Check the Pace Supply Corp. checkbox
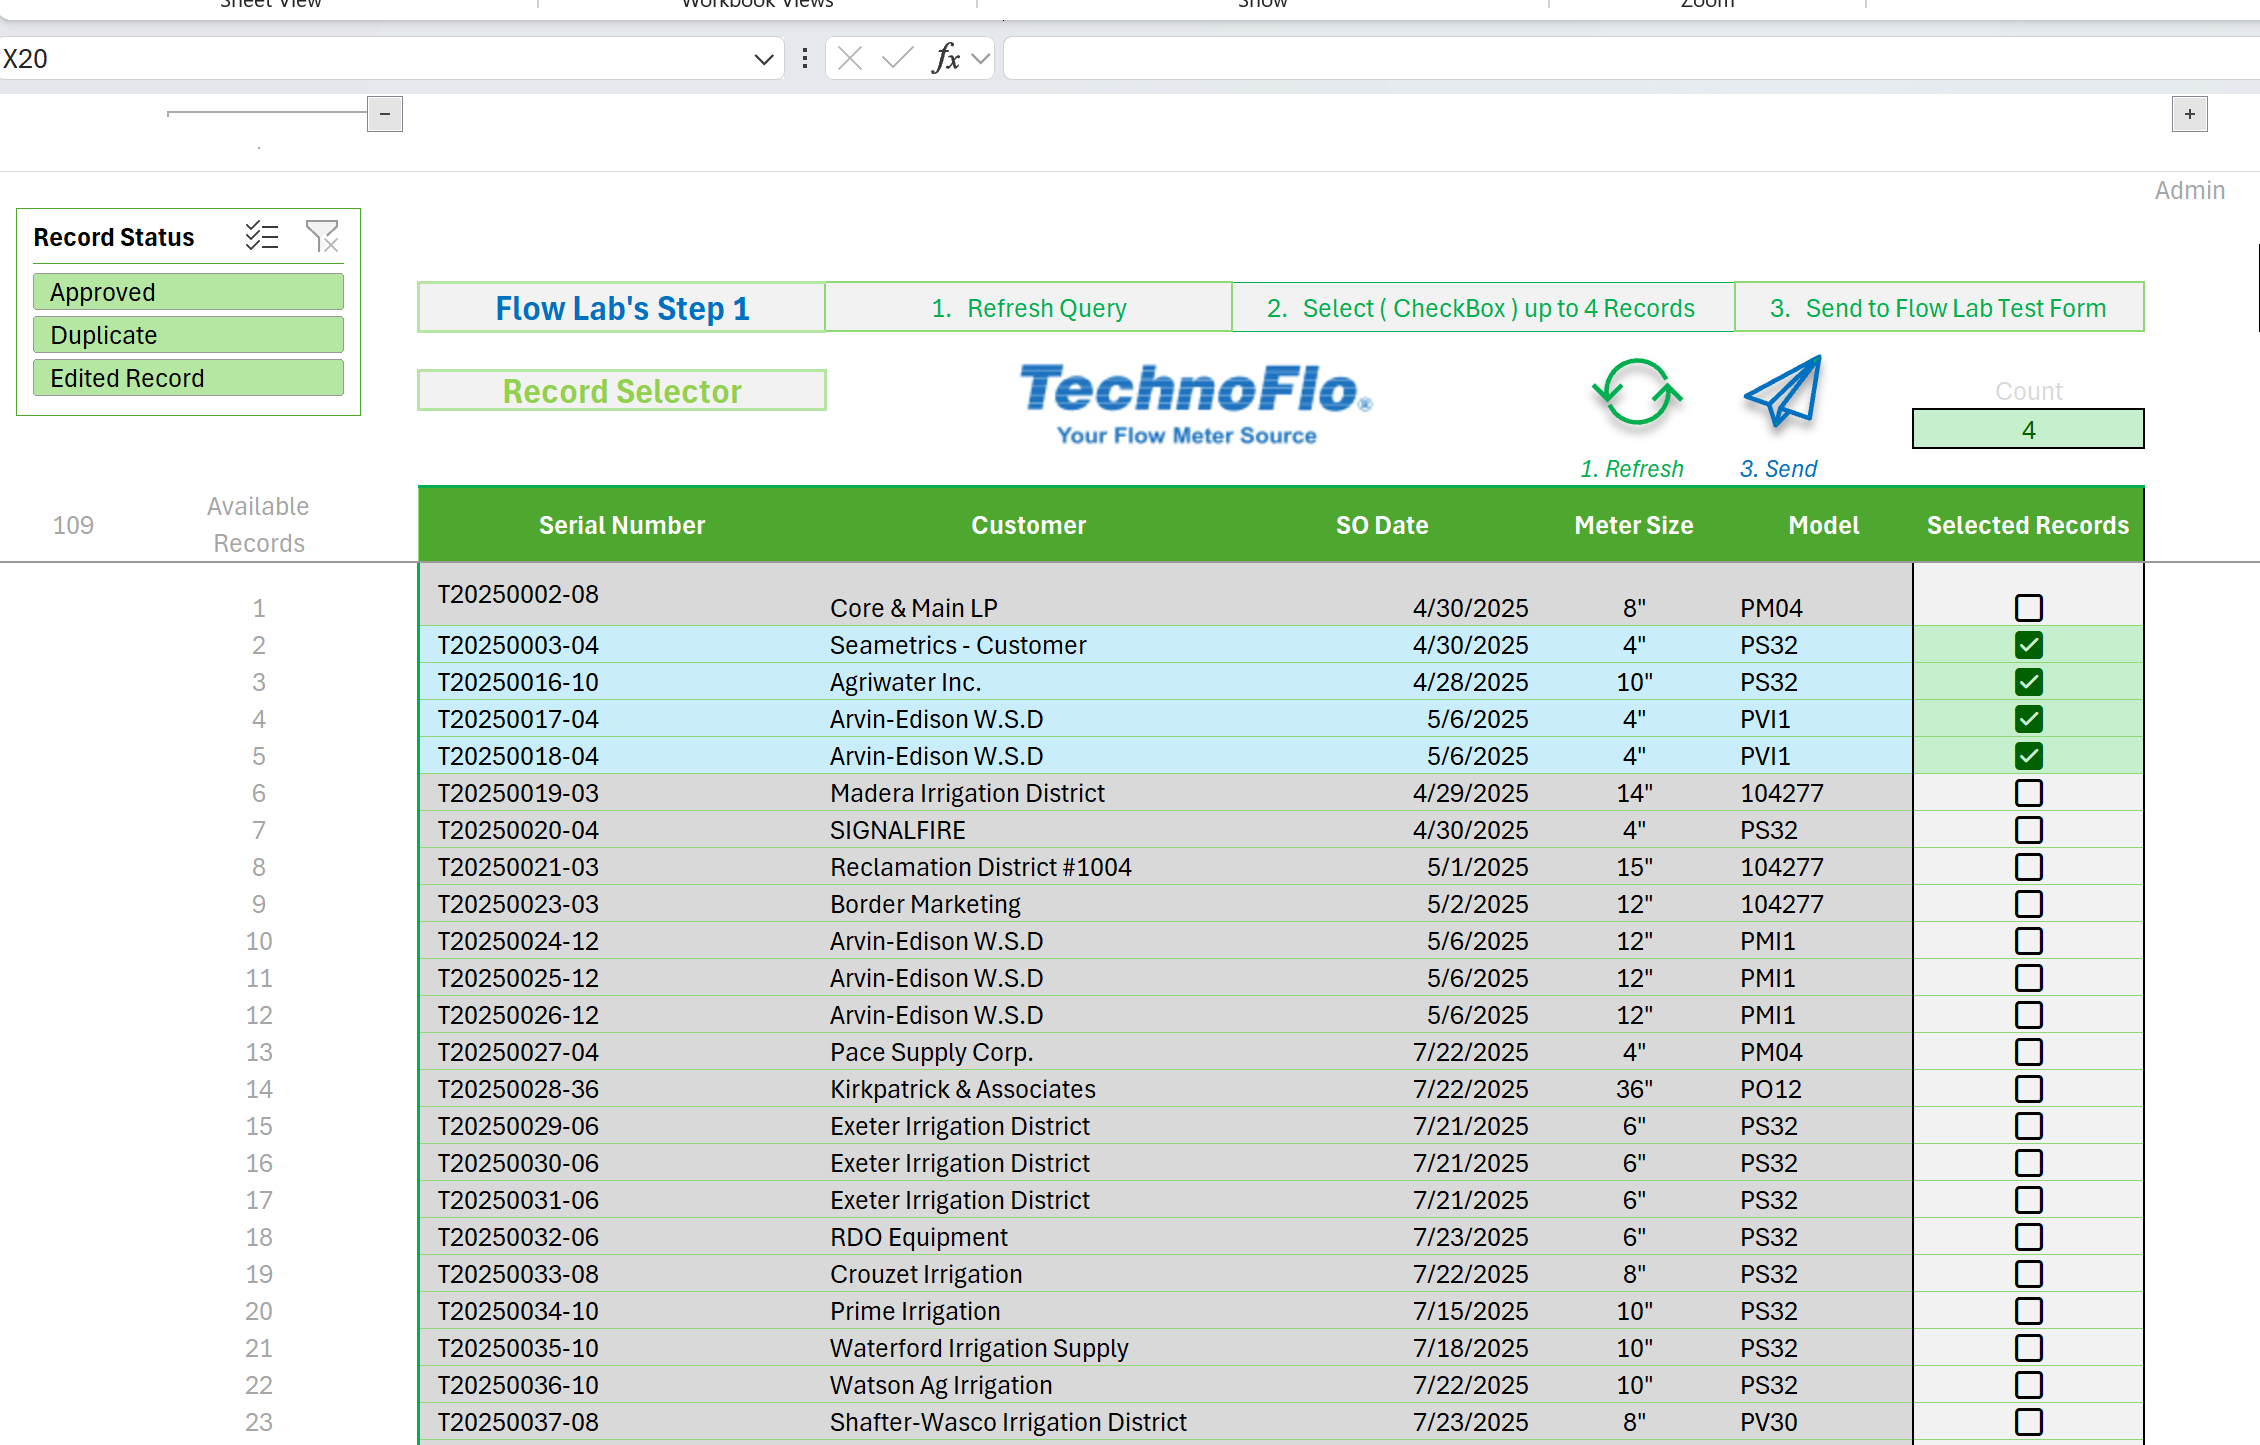2260x1445 pixels. point(2029,1052)
